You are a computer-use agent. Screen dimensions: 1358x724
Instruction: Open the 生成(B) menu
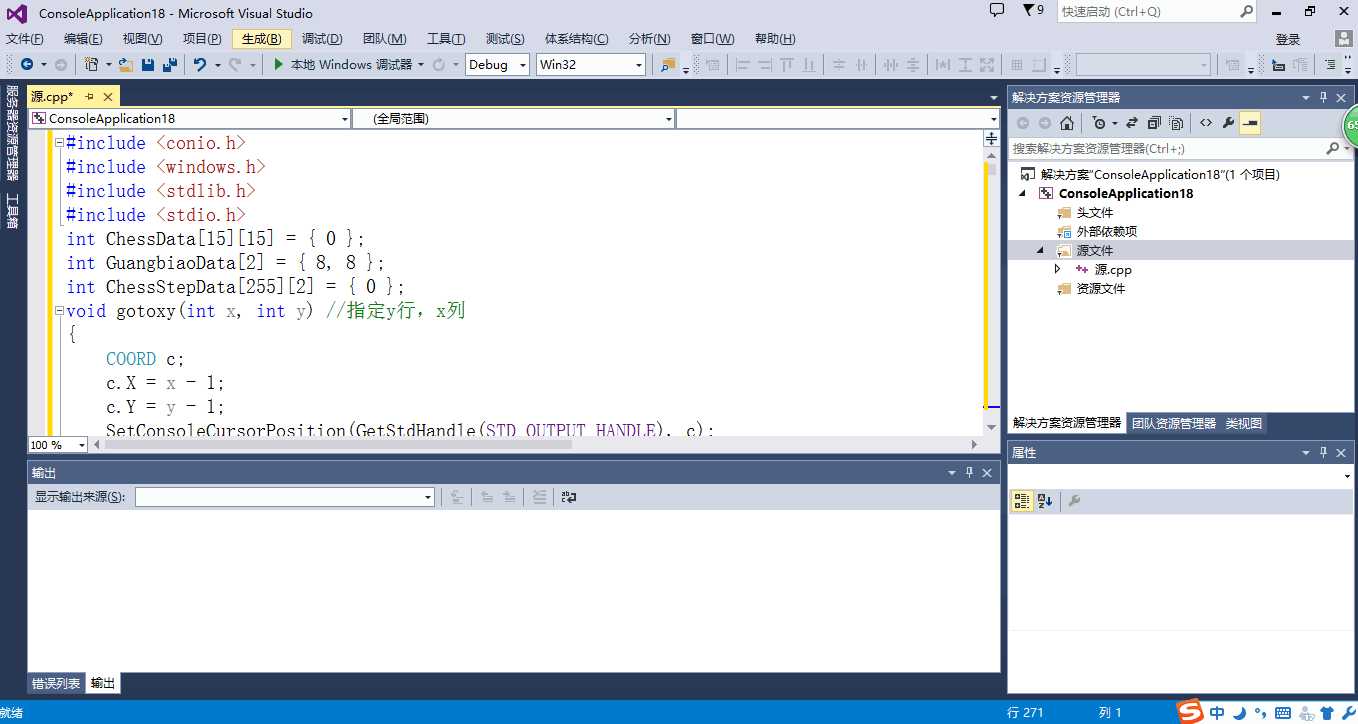point(261,39)
